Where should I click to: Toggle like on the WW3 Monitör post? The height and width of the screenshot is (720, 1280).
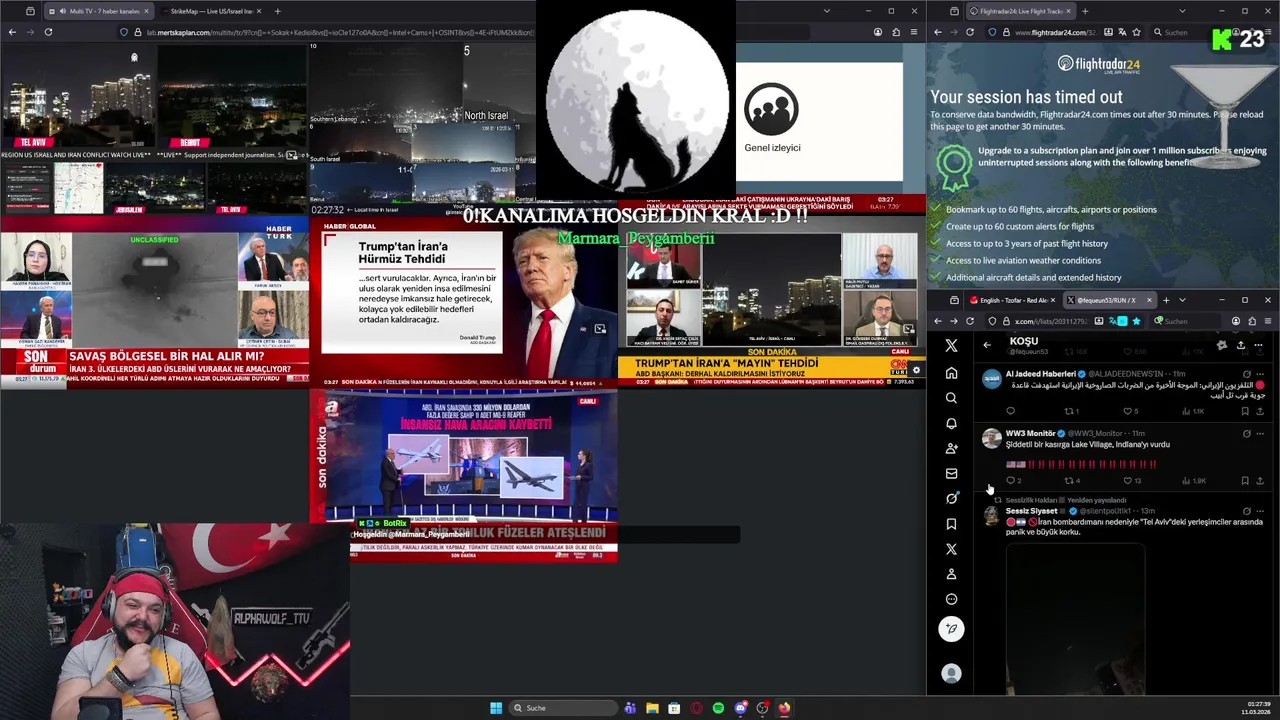click(1127, 481)
